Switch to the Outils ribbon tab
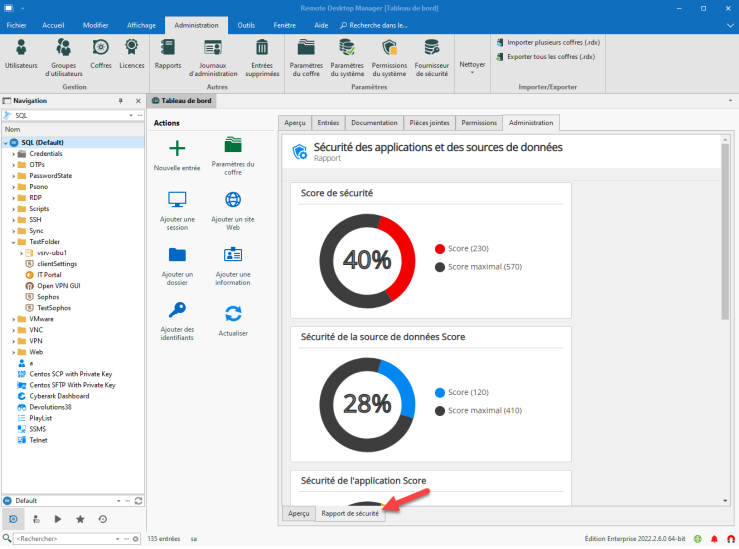Viewport: 739px width, 549px height. [x=245, y=25]
